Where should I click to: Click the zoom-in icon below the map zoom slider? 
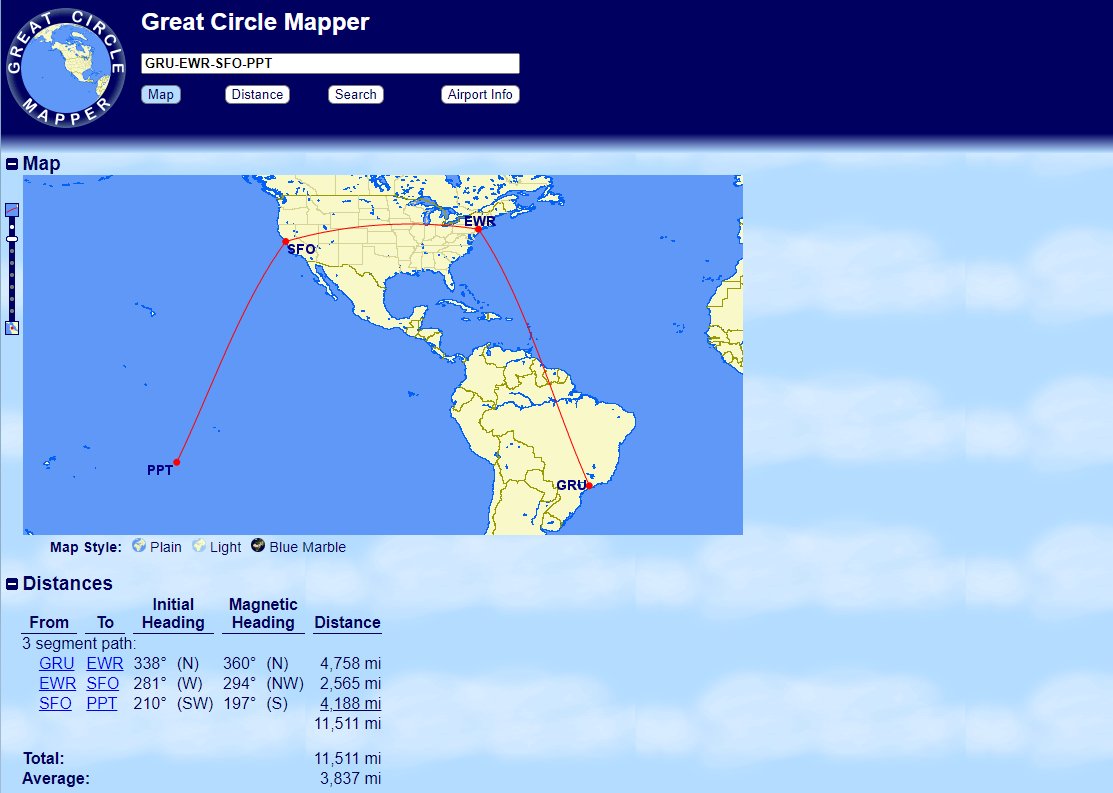pos(12,328)
